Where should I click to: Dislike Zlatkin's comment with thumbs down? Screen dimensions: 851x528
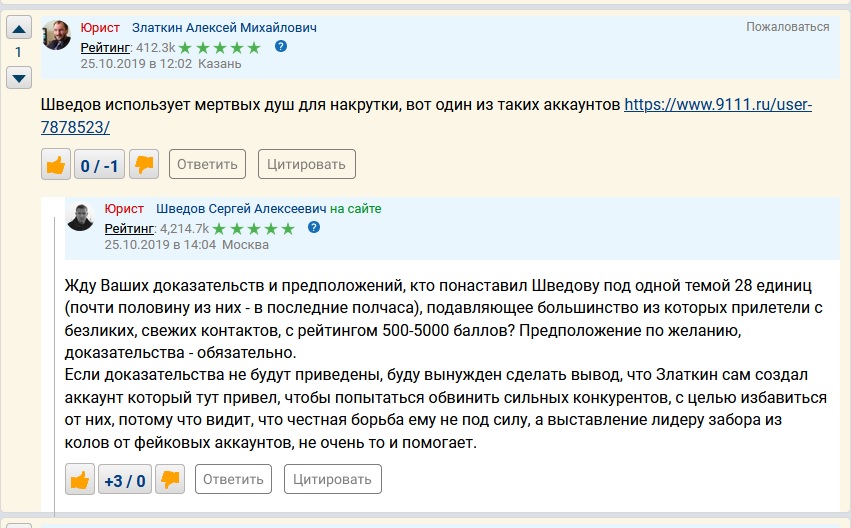click(144, 164)
